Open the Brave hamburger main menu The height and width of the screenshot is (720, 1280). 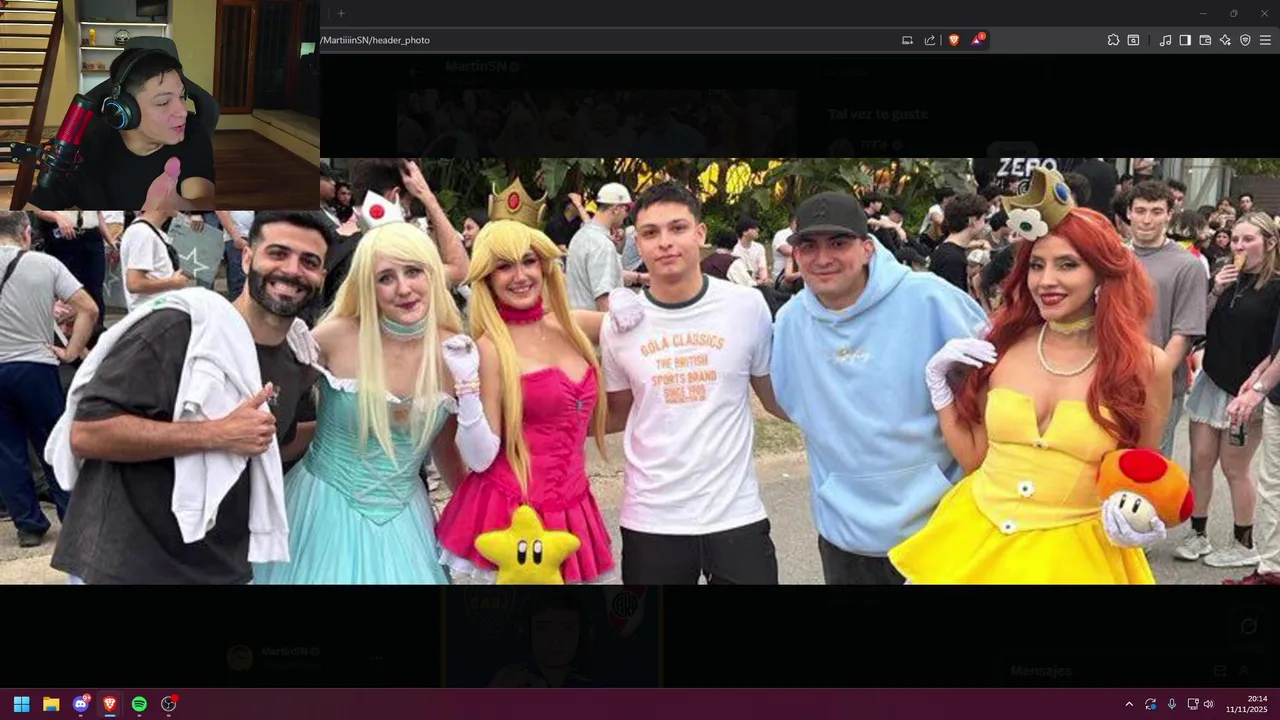[1265, 40]
